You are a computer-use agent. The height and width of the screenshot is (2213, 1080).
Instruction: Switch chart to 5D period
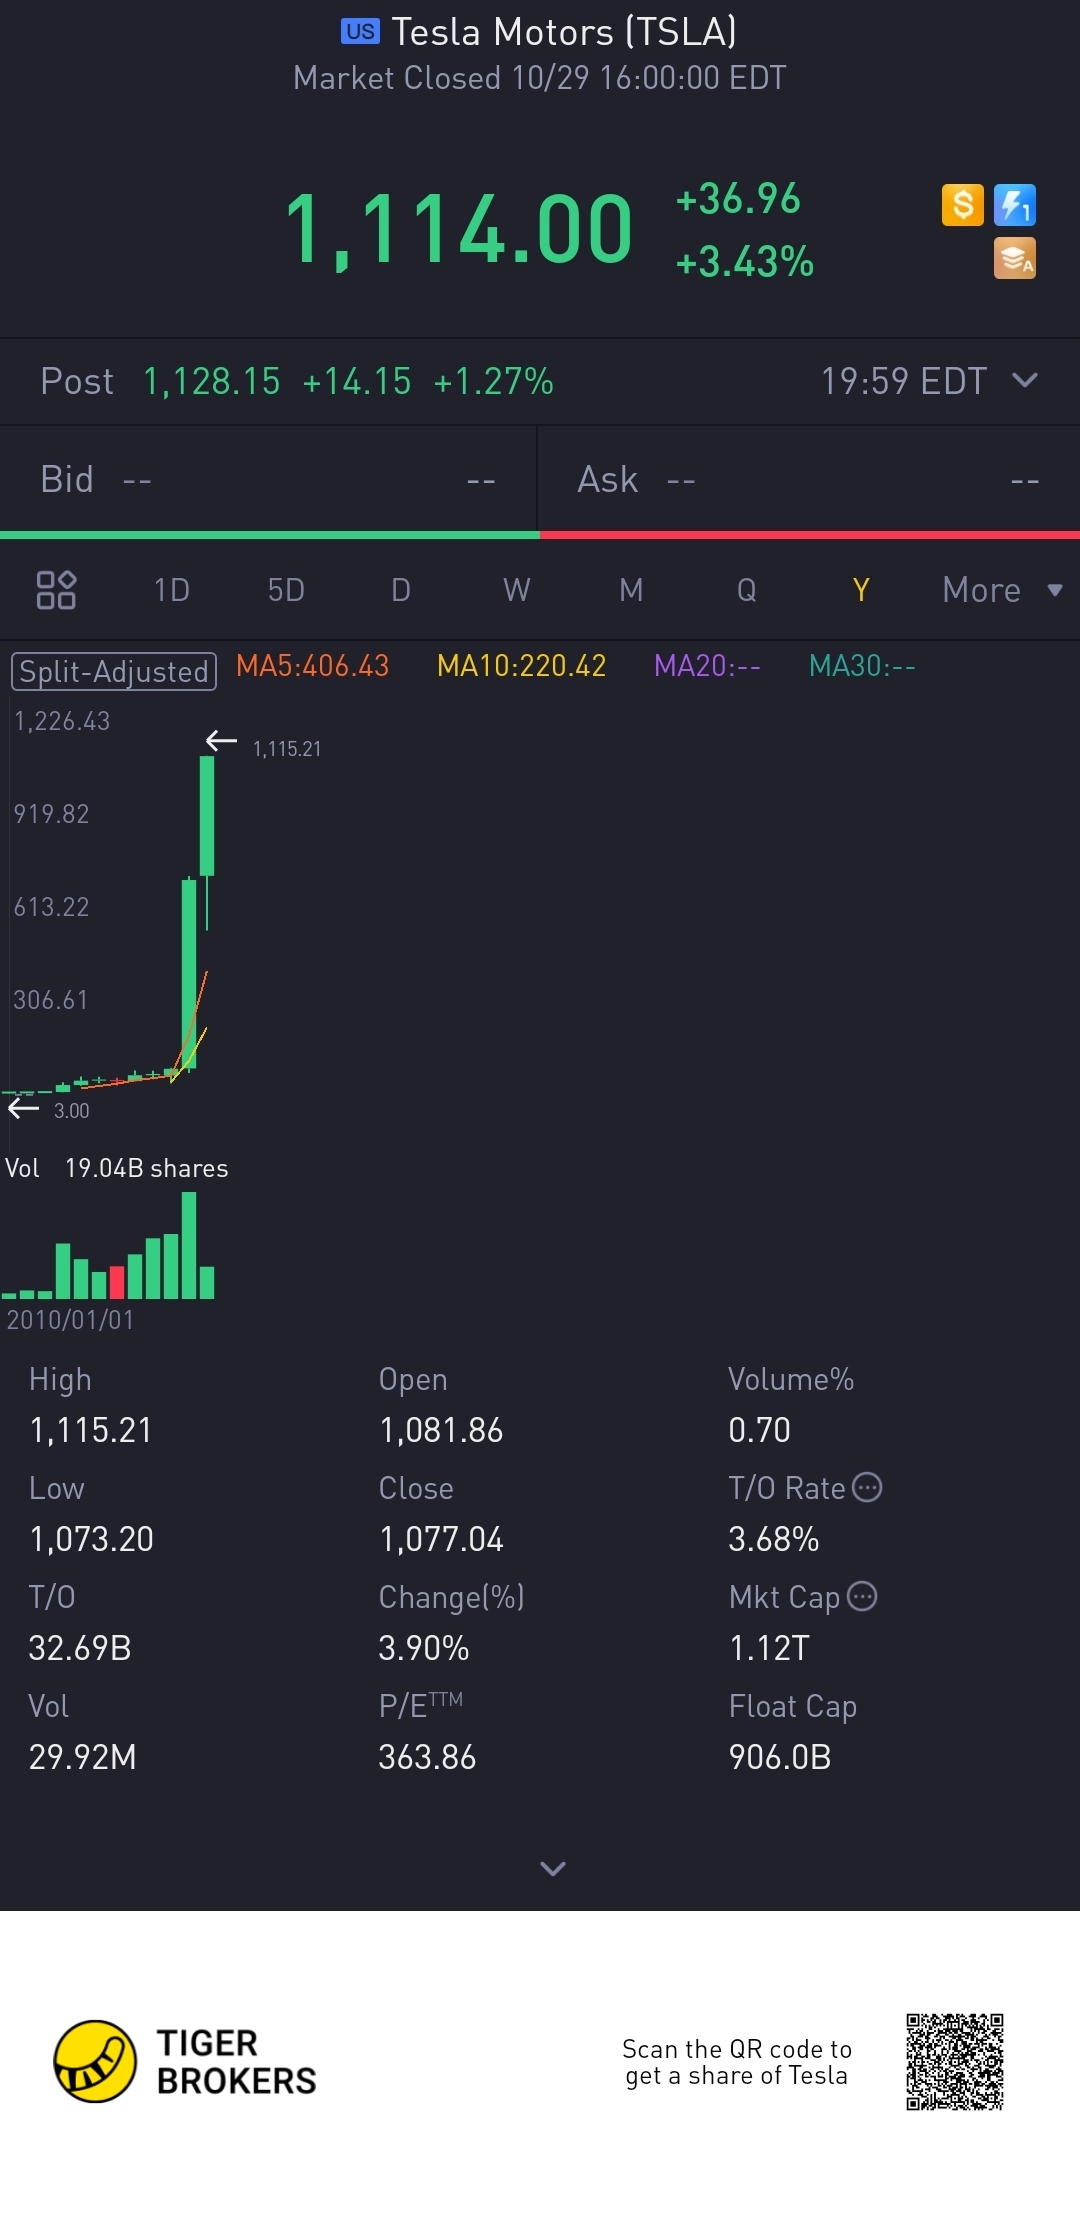coord(286,590)
